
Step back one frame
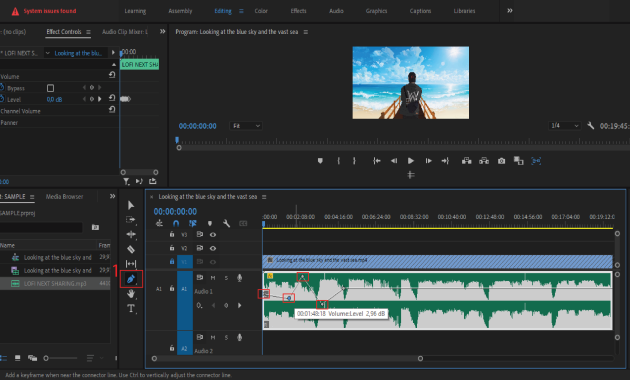point(394,161)
